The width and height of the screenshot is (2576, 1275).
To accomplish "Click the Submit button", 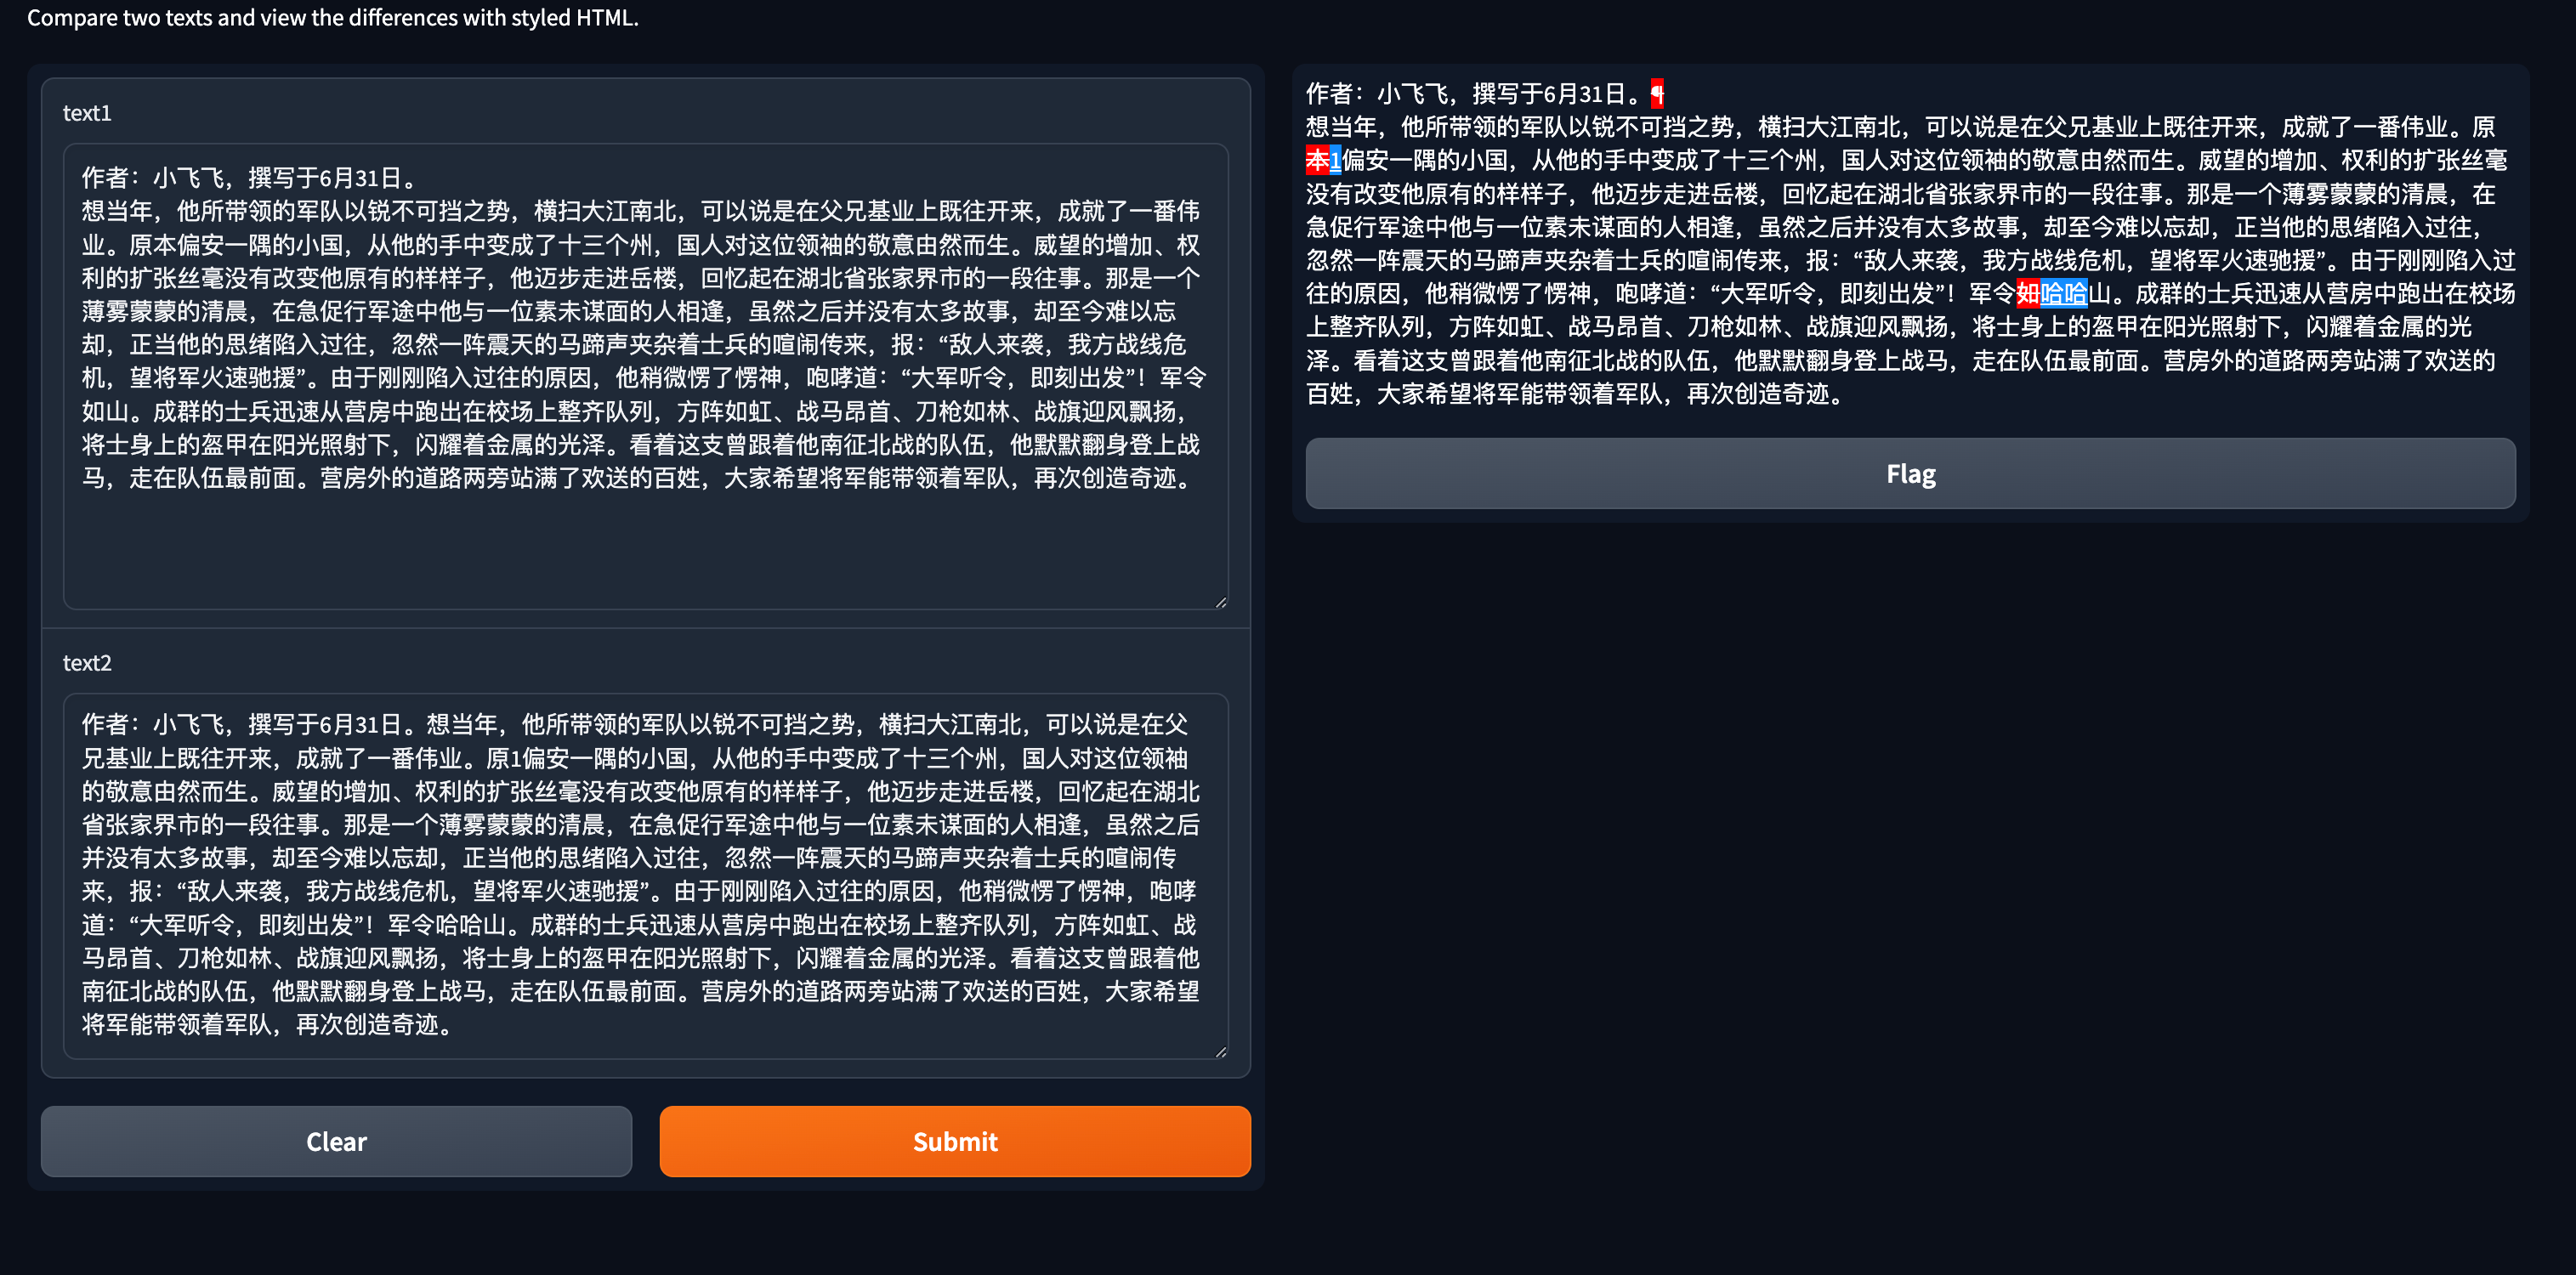I will click(x=954, y=1141).
